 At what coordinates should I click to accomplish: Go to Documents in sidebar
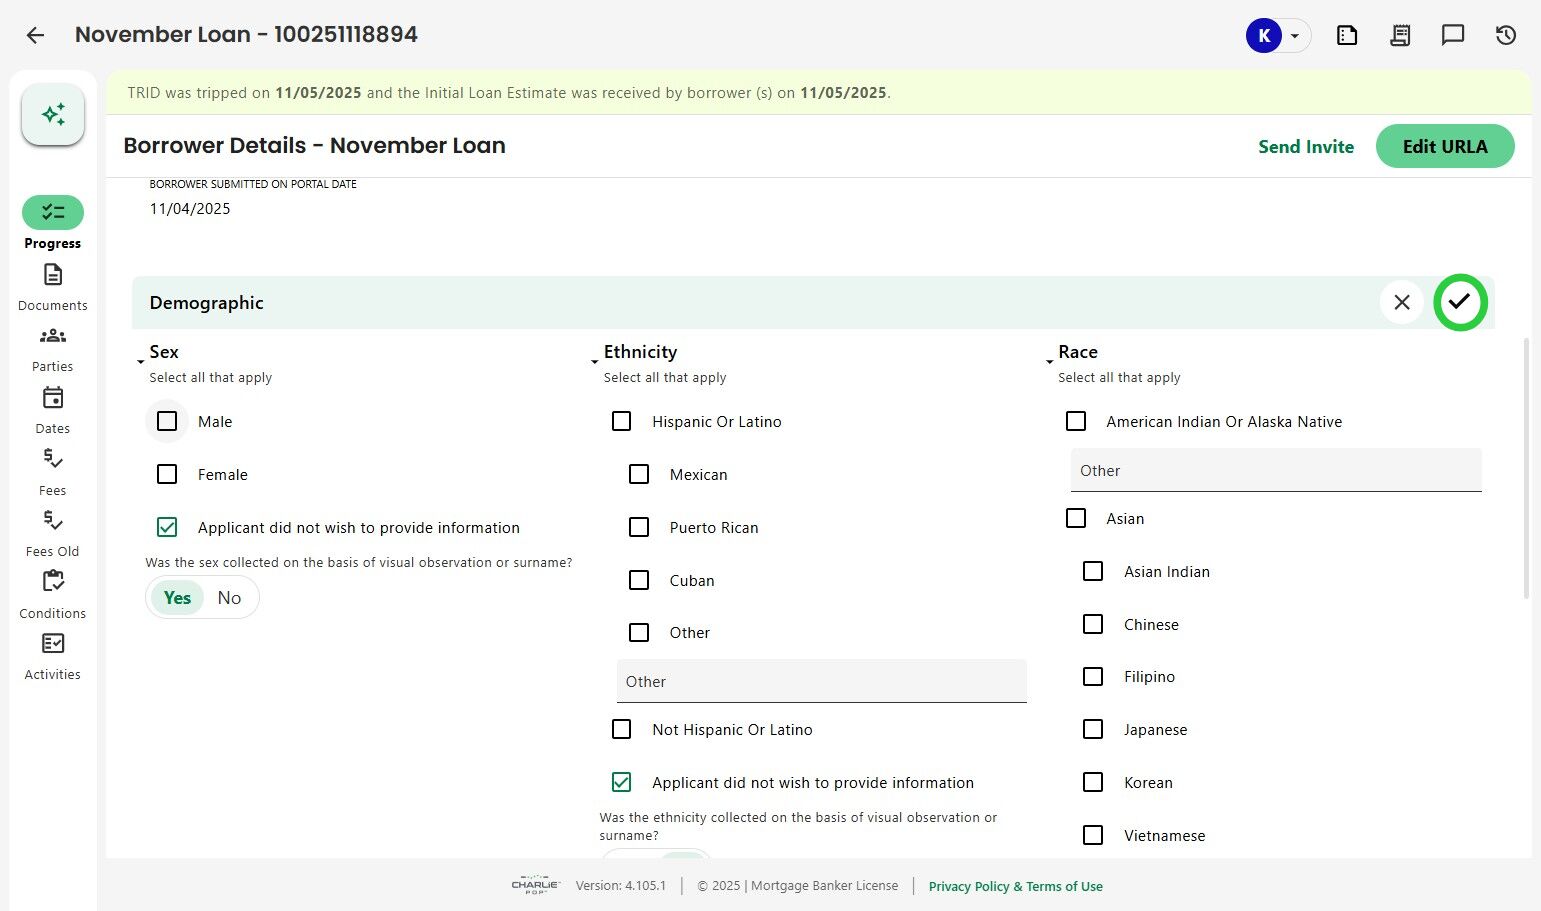click(x=53, y=285)
